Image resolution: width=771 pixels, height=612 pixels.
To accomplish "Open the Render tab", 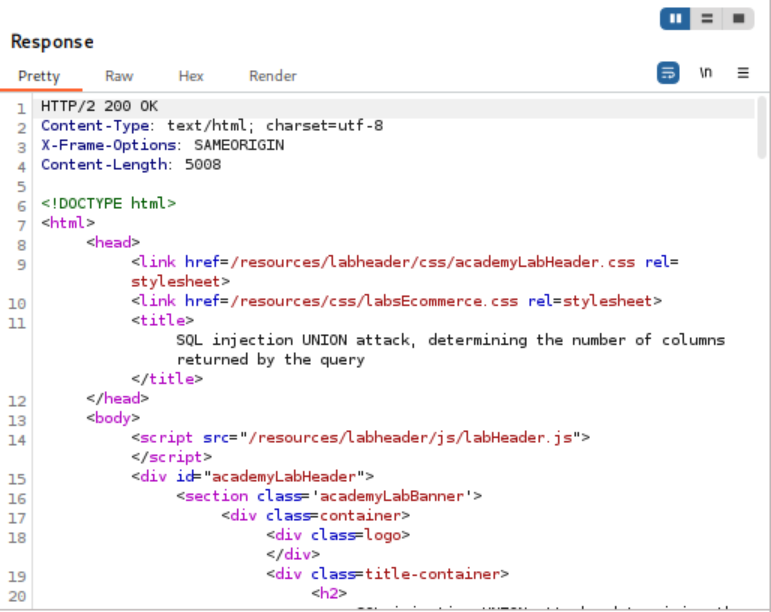I will coord(273,76).
